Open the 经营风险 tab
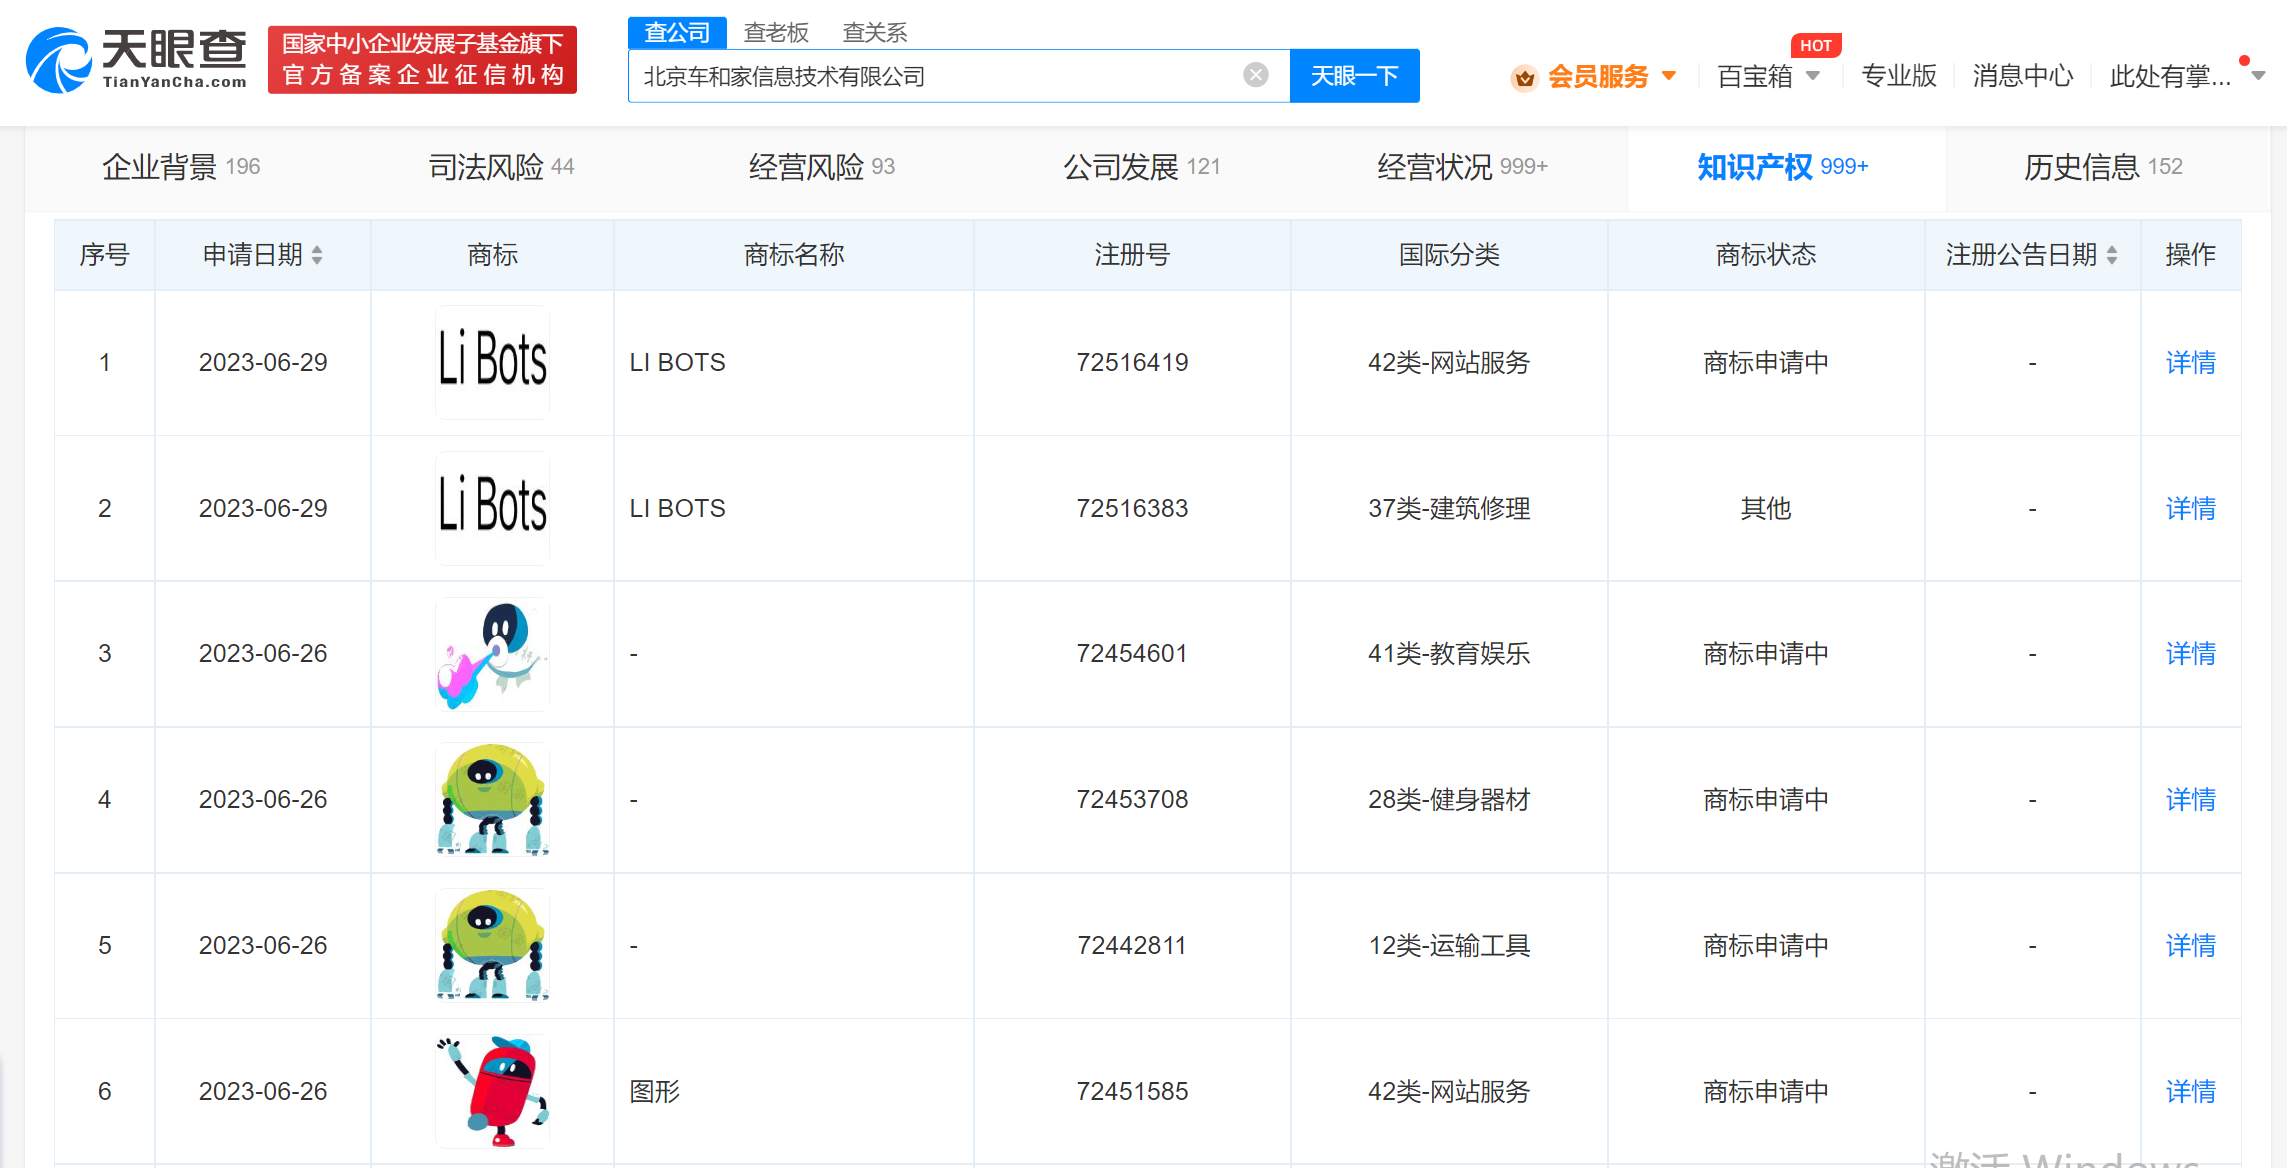Image resolution: width=2287 pixels, height=1168 pixels. [x=821, y=167]
